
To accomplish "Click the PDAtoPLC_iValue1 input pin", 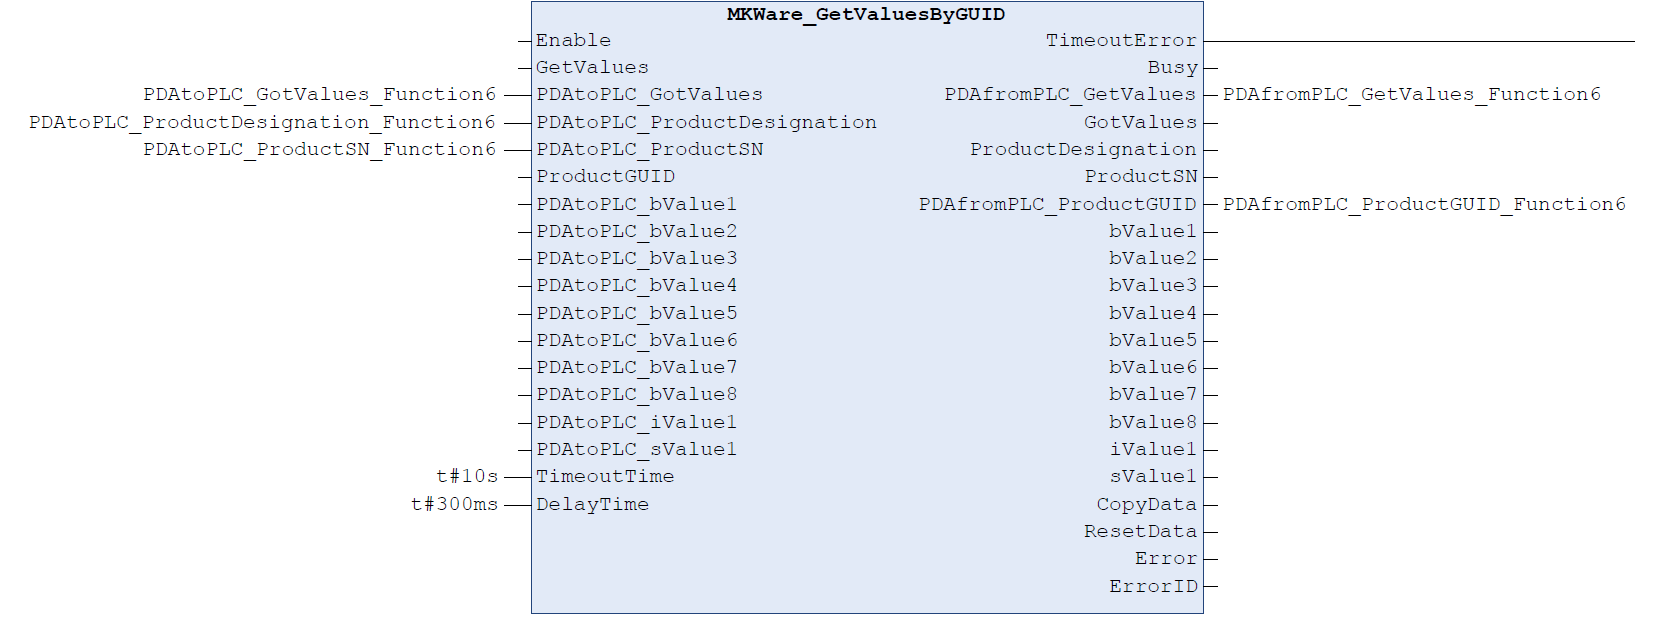I will [x=636, y=422].
